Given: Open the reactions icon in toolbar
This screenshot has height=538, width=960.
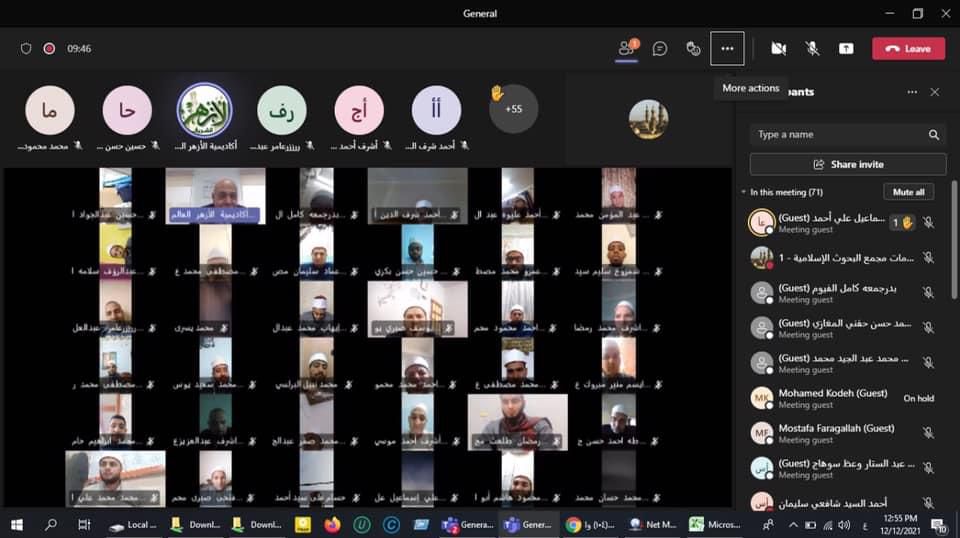Looking at the screenshot, I should (x=693, y=48).
